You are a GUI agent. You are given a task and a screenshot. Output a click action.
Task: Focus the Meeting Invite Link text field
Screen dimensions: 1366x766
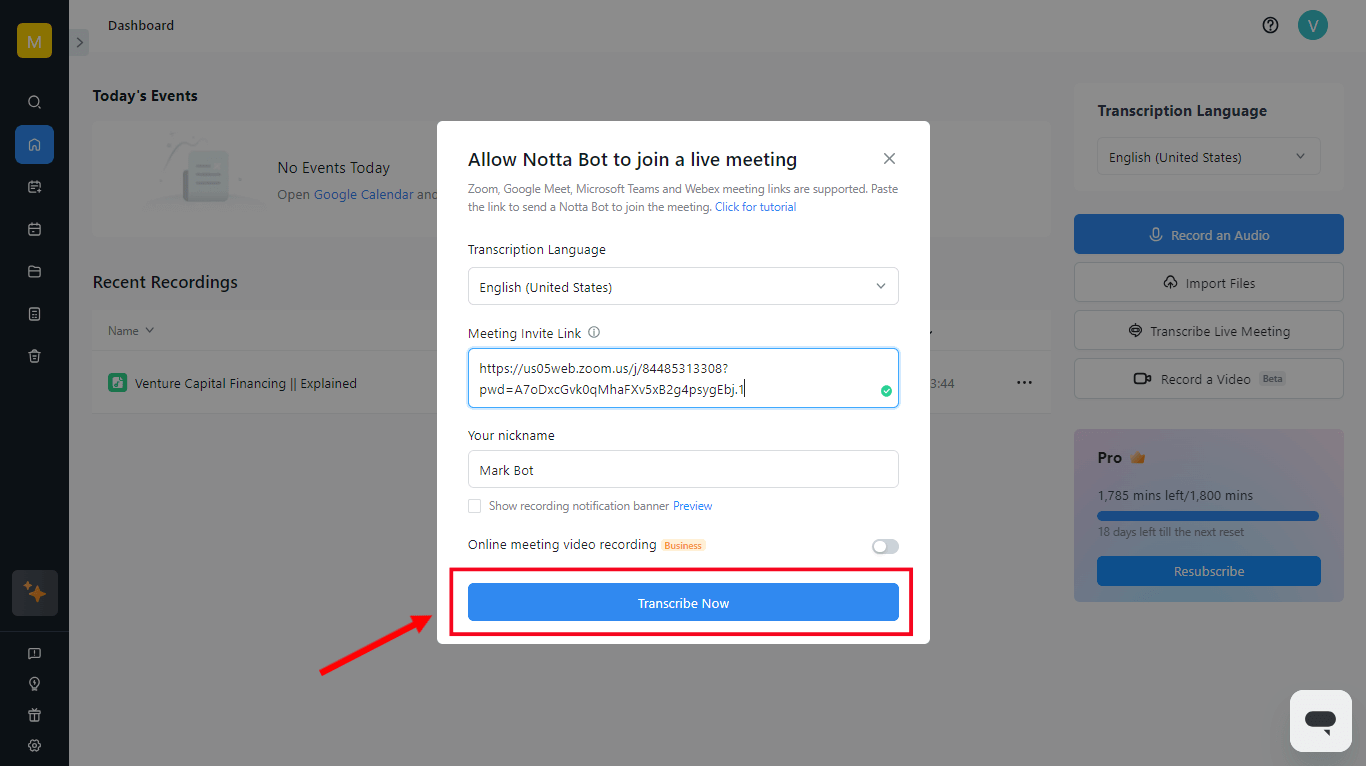[683, 378]
